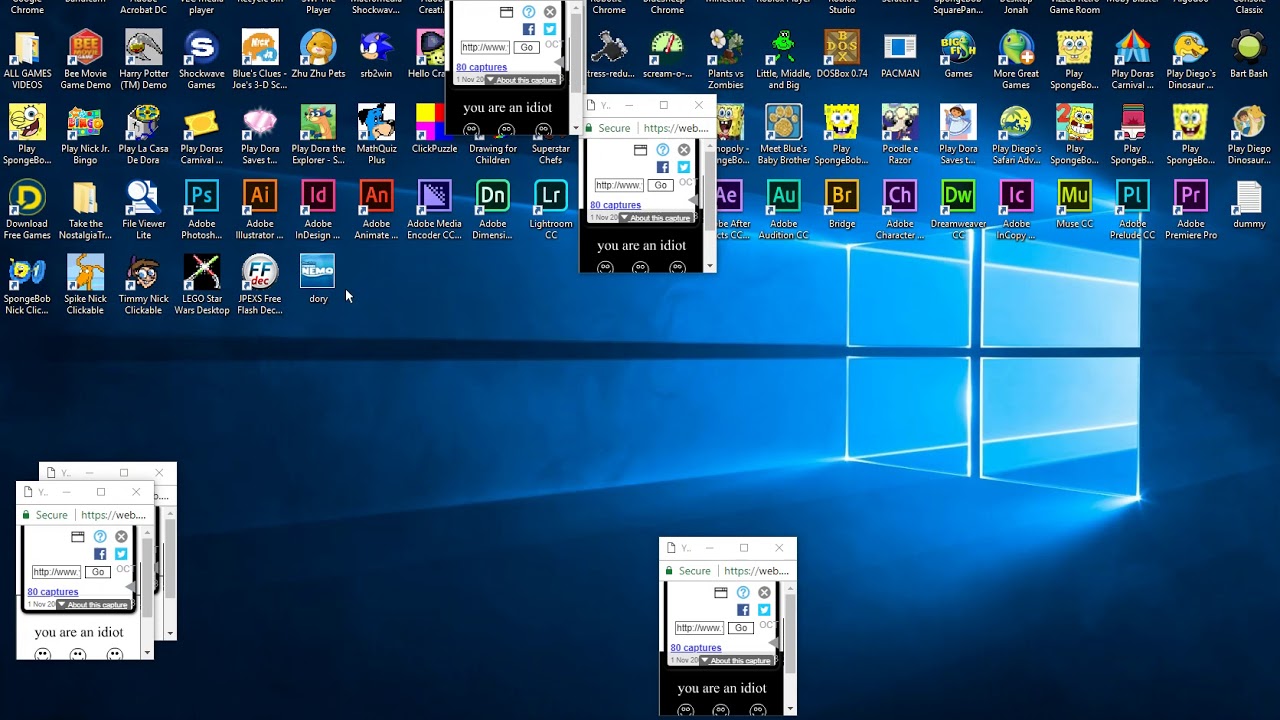Image resolution: width=1280 pixels, height=720 pixels.
Task: Launch Dreamweaver CC shortcut
Action: click(x=958, y=210)
